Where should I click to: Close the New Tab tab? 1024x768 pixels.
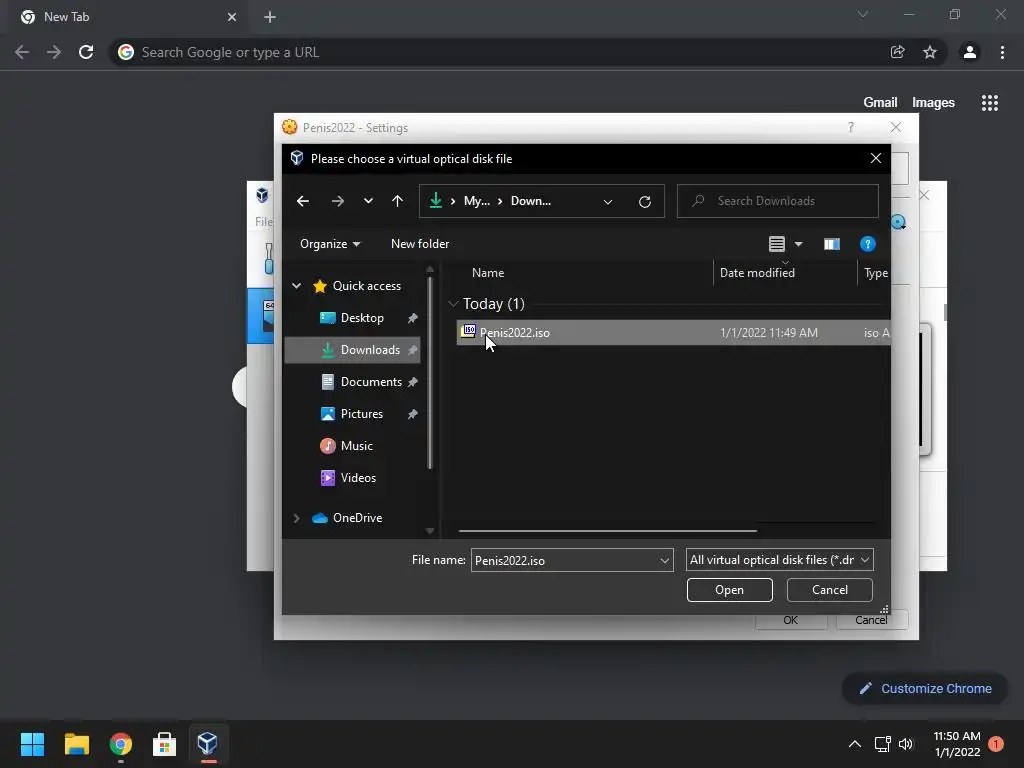pyautogui.click(x=232, y=17)
